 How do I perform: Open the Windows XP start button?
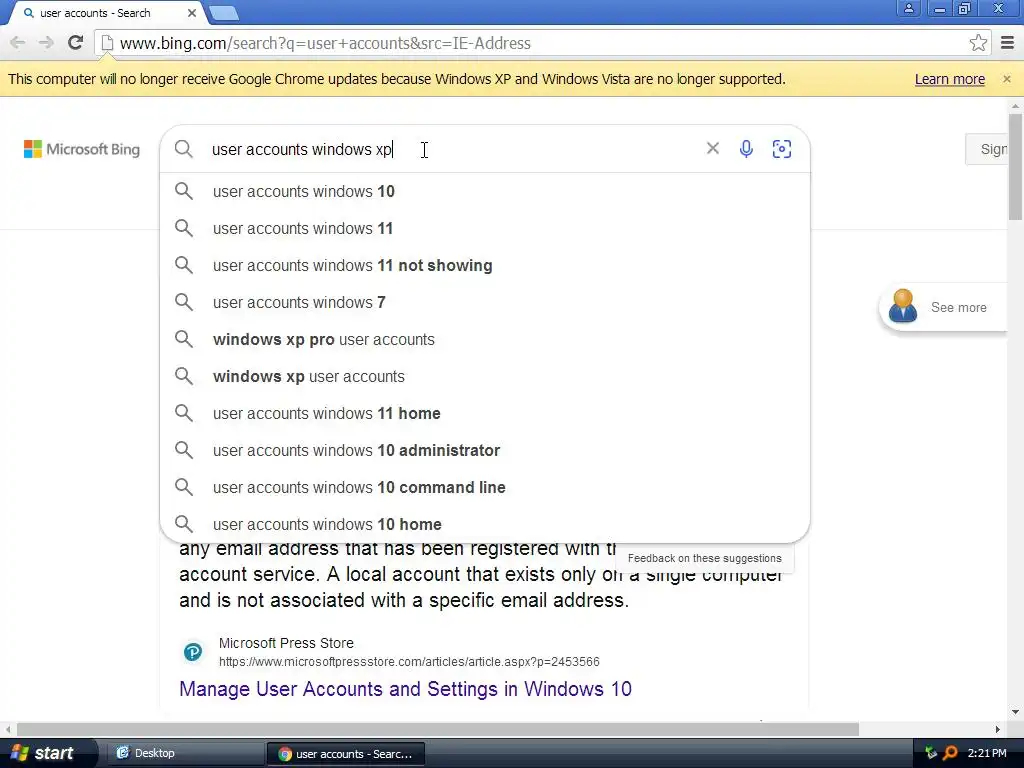click(x=46, y=753)
